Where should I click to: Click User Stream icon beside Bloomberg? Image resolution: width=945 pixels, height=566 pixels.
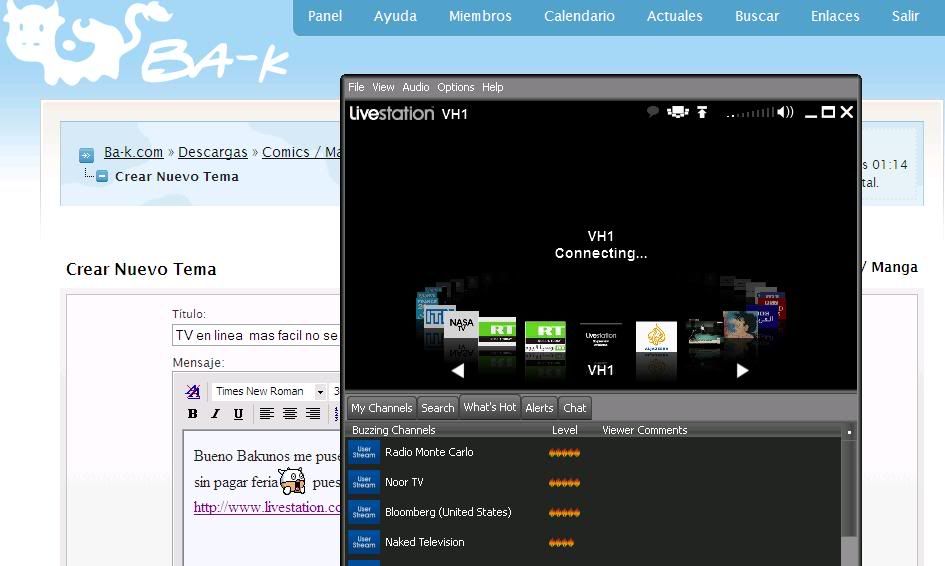(364, 512)
